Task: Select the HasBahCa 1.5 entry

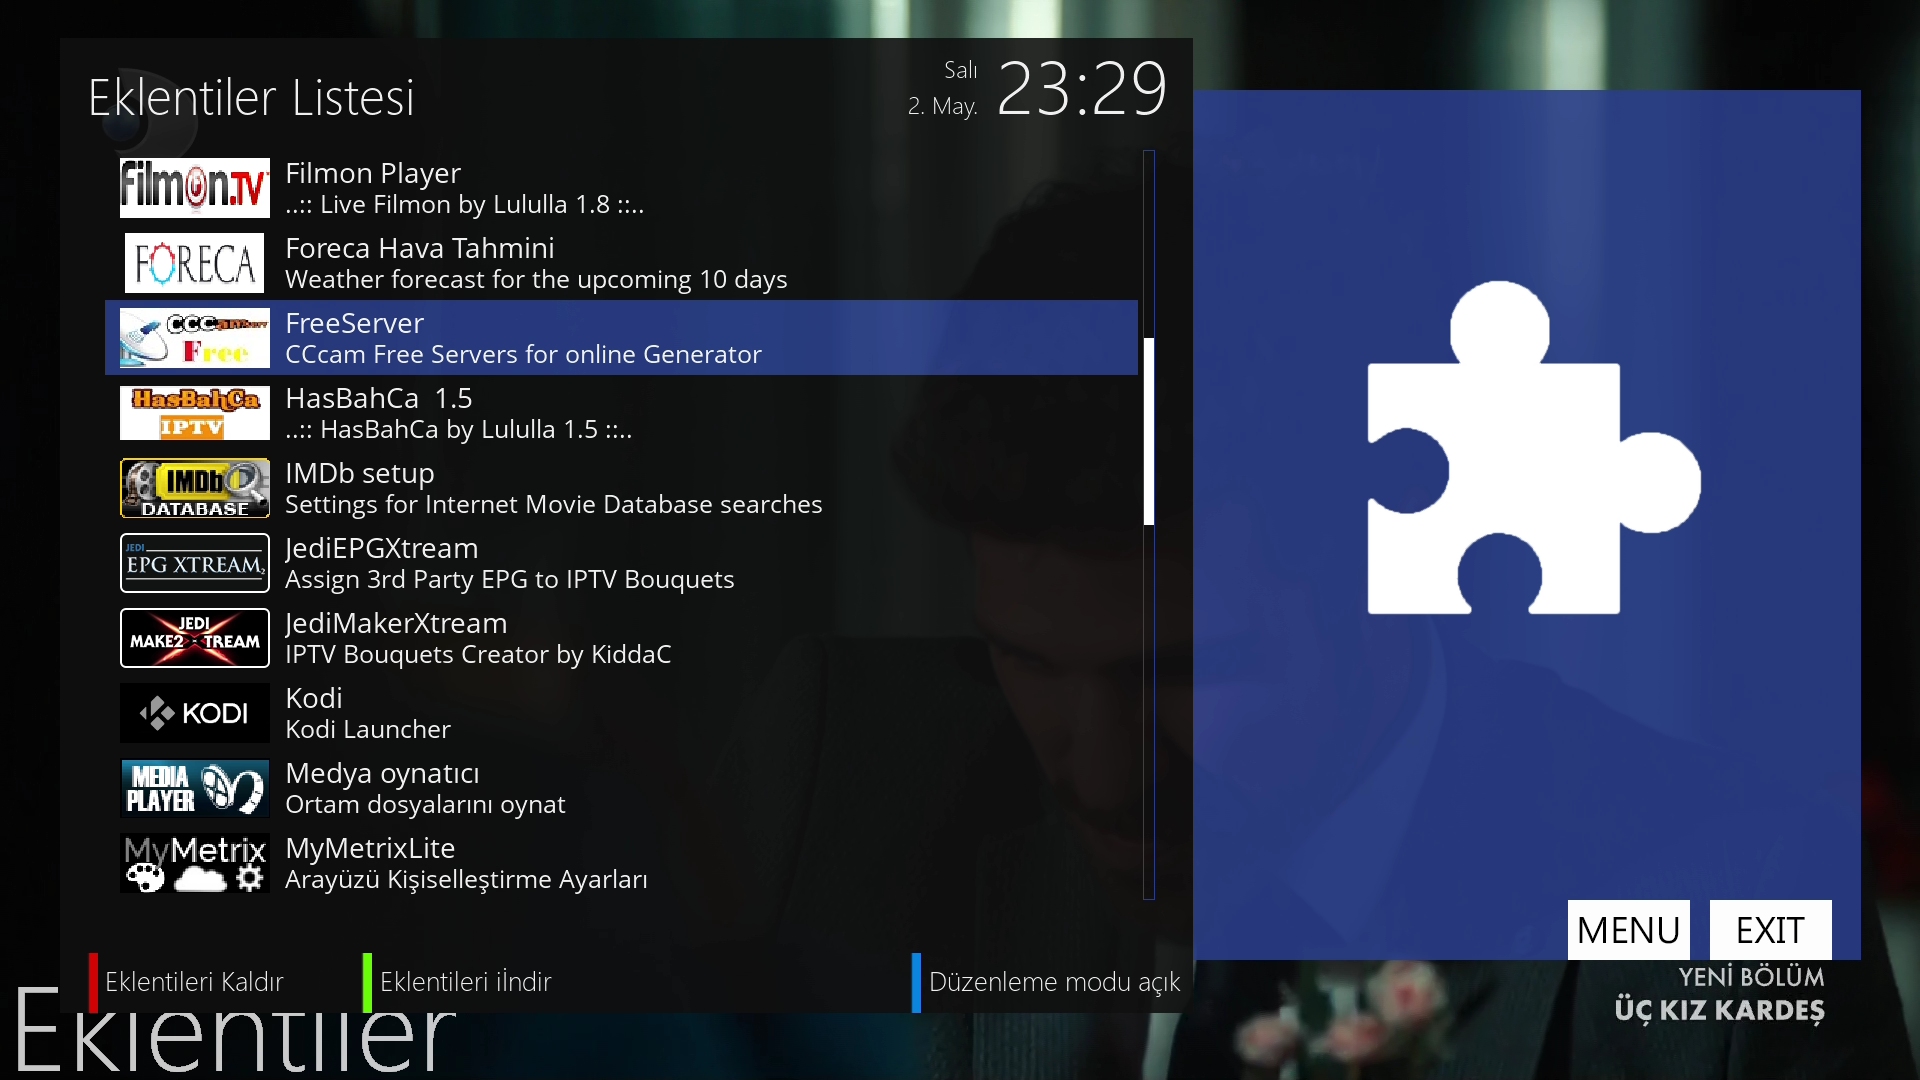Action: tap(621, 413)
